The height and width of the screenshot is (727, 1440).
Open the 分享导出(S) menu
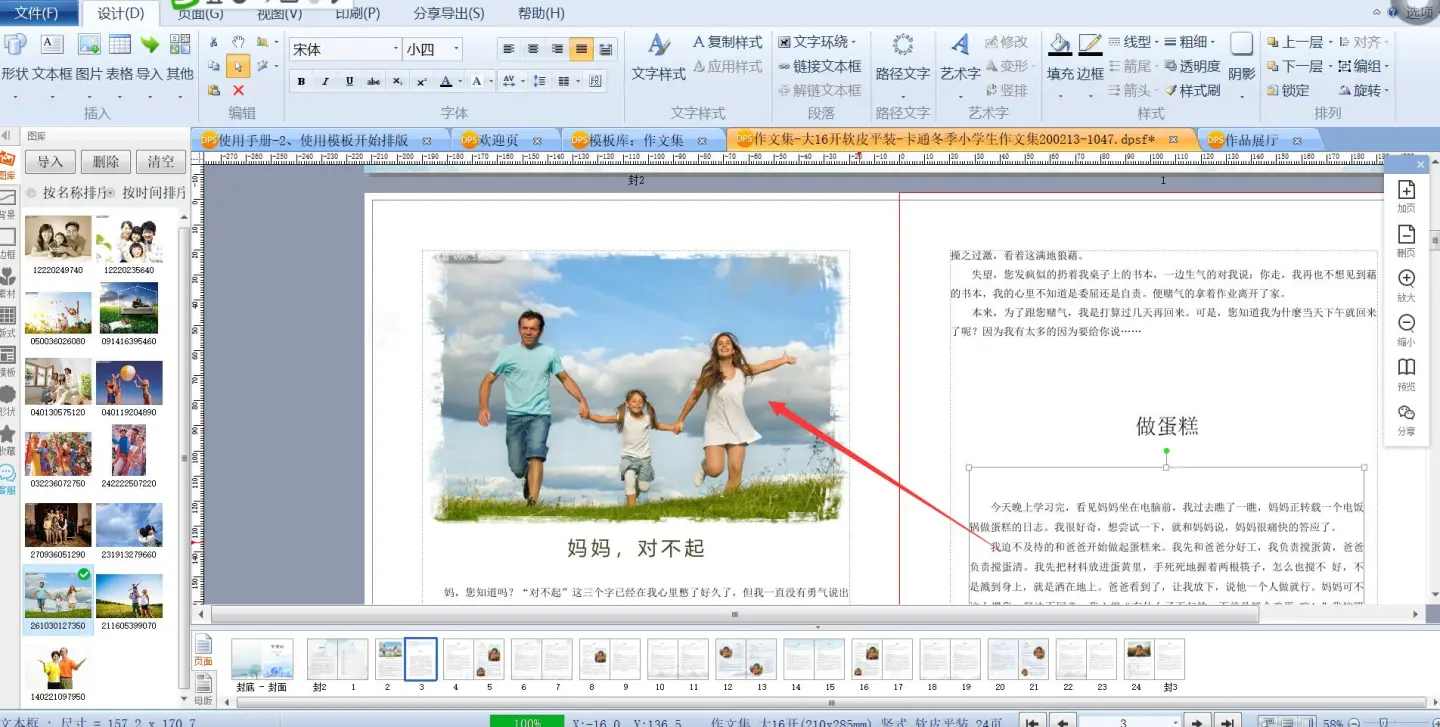pos(448,13)
